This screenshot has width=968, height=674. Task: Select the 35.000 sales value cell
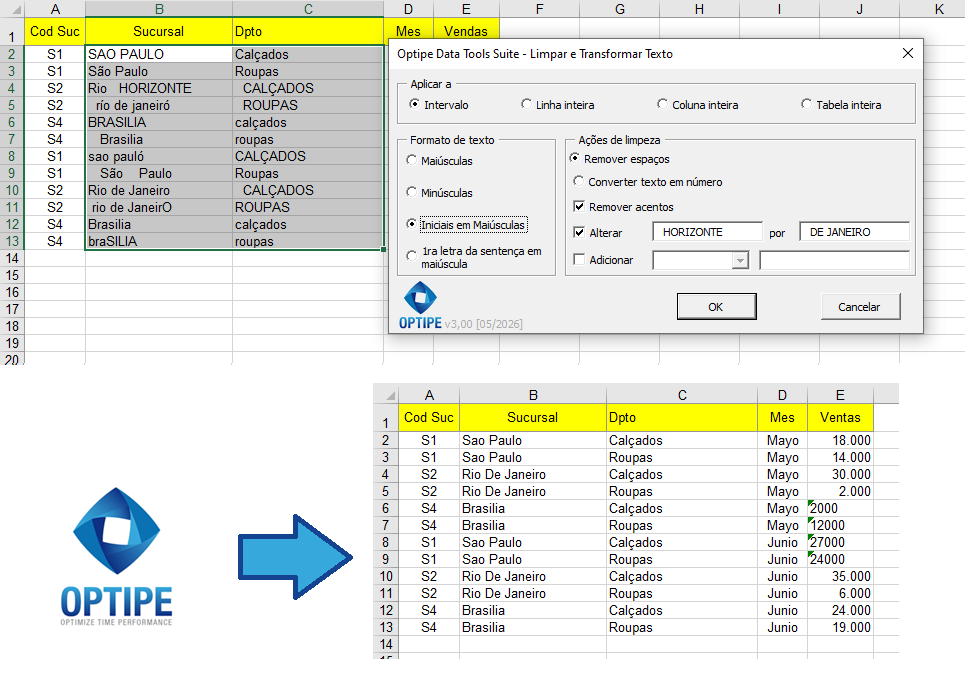tap(840, 576)
